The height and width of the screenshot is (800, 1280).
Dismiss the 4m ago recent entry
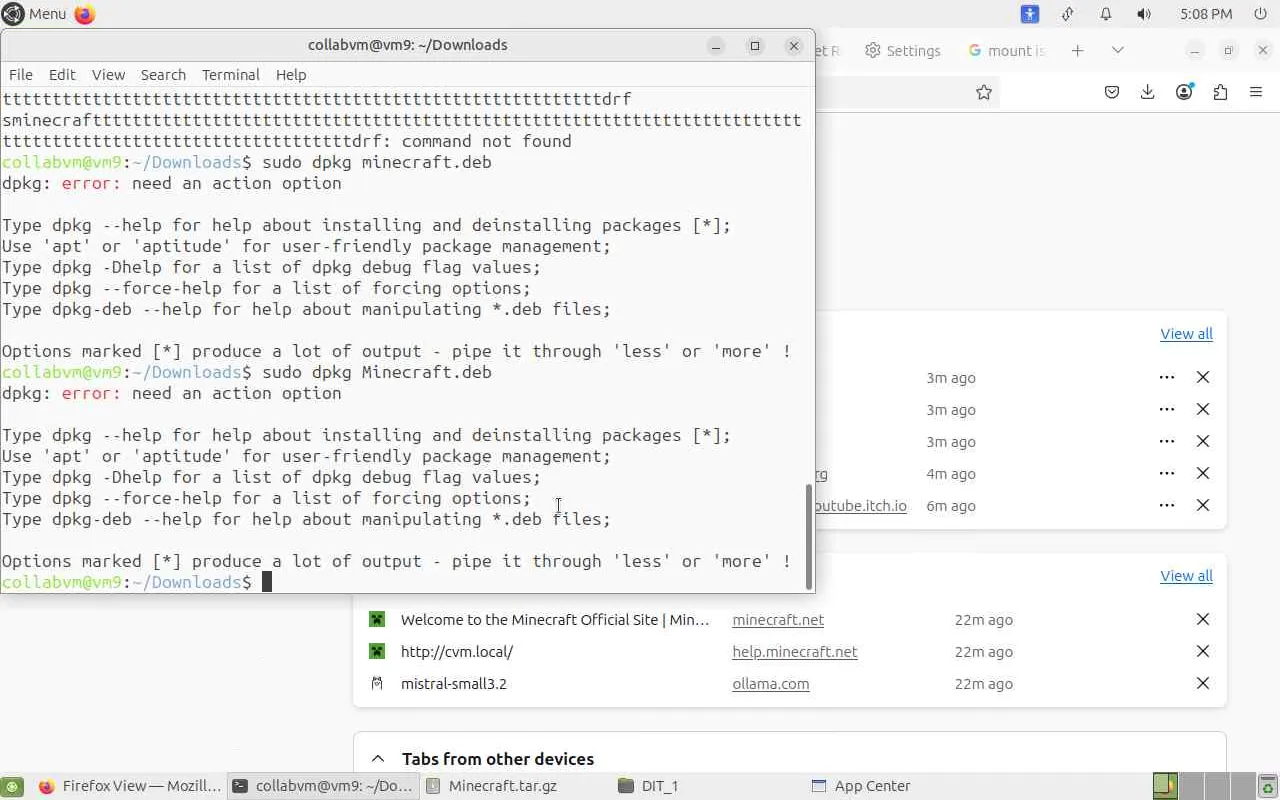[x=1203, y=473]
